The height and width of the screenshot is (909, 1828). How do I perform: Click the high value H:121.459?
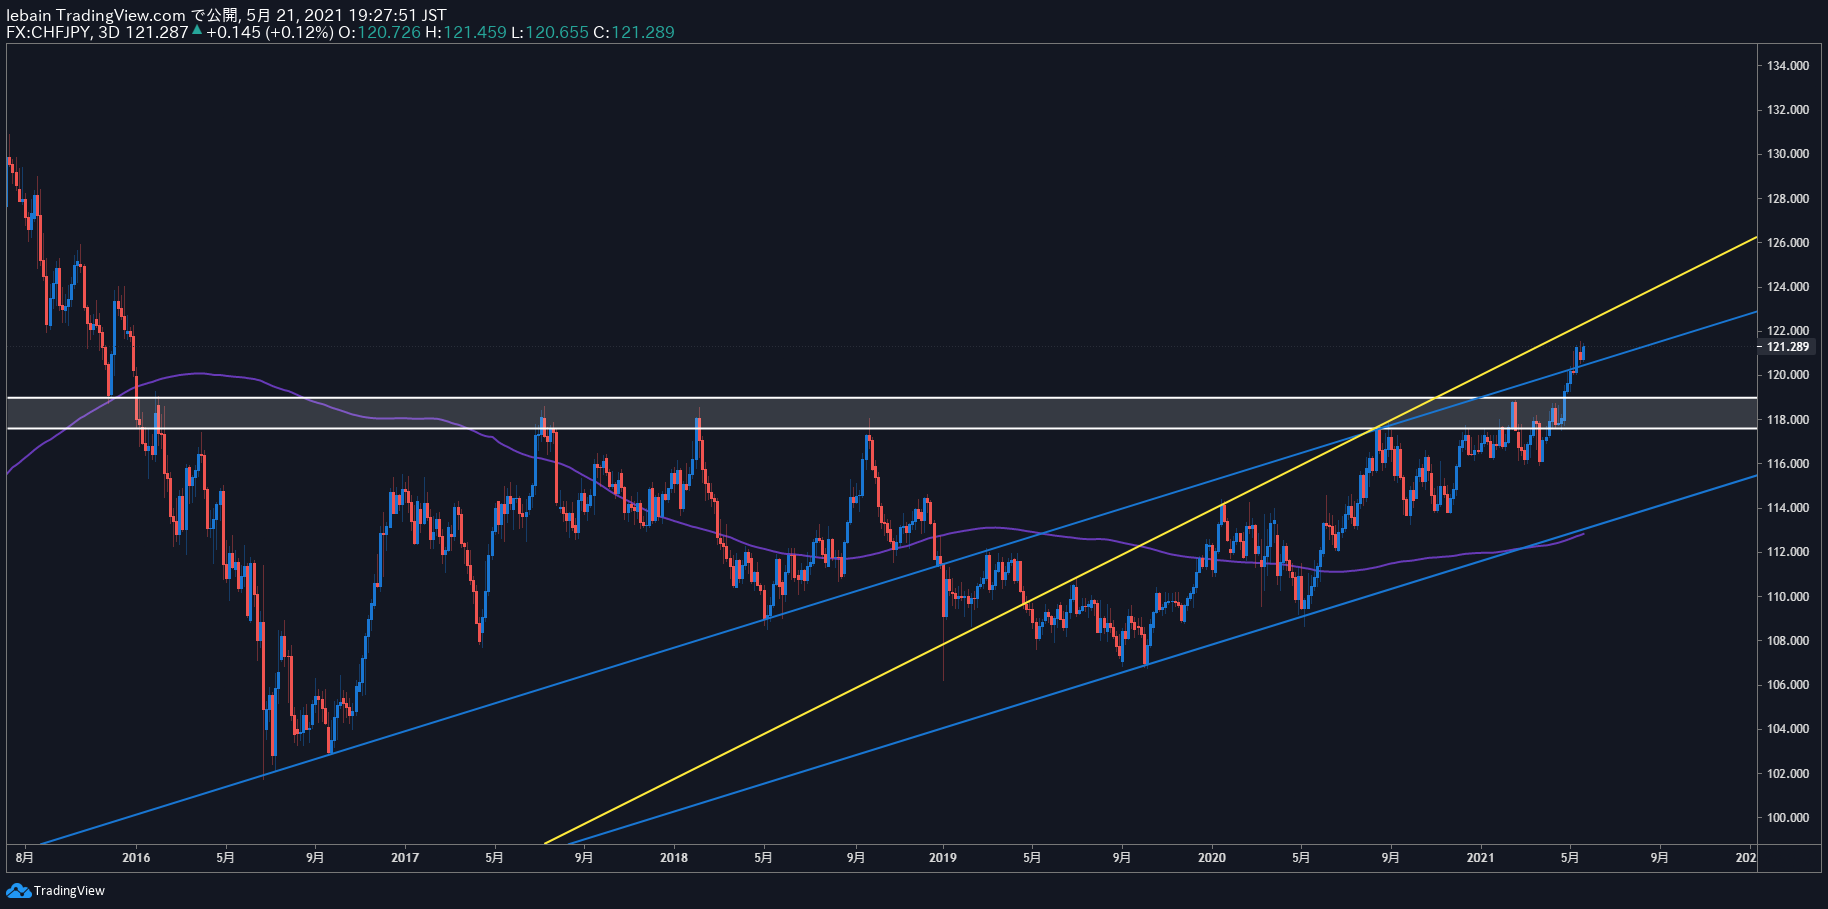tap(466, 32)
